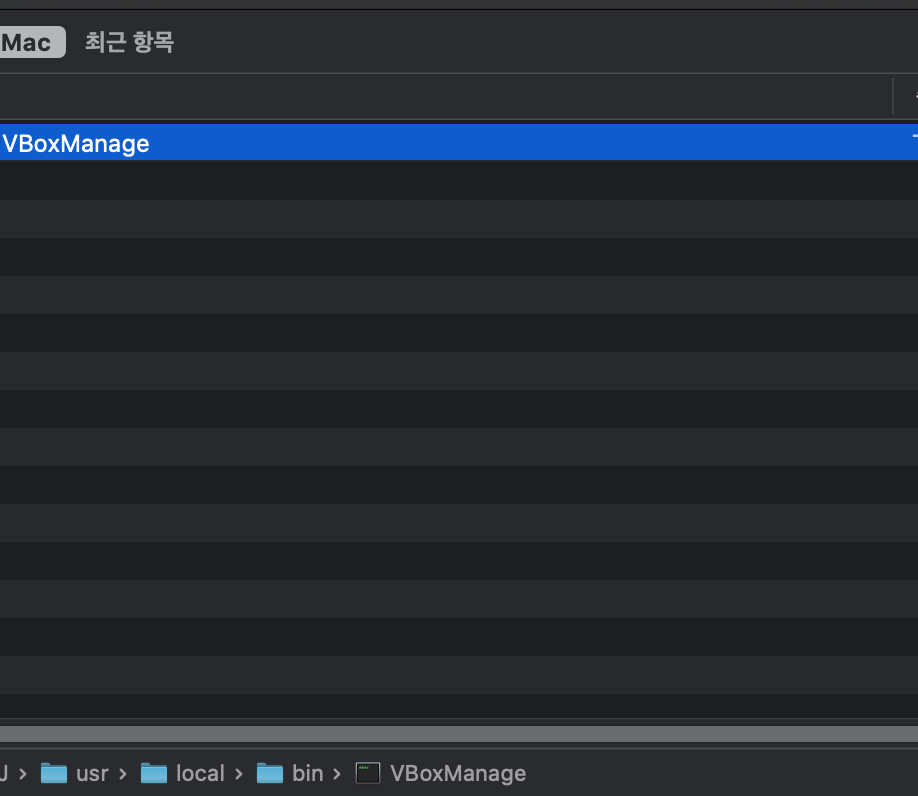The height and width of the screenshot is (796, 918).
Task: Click the horizontal scrollbar above path bar
Action: [x=459, y=734]
